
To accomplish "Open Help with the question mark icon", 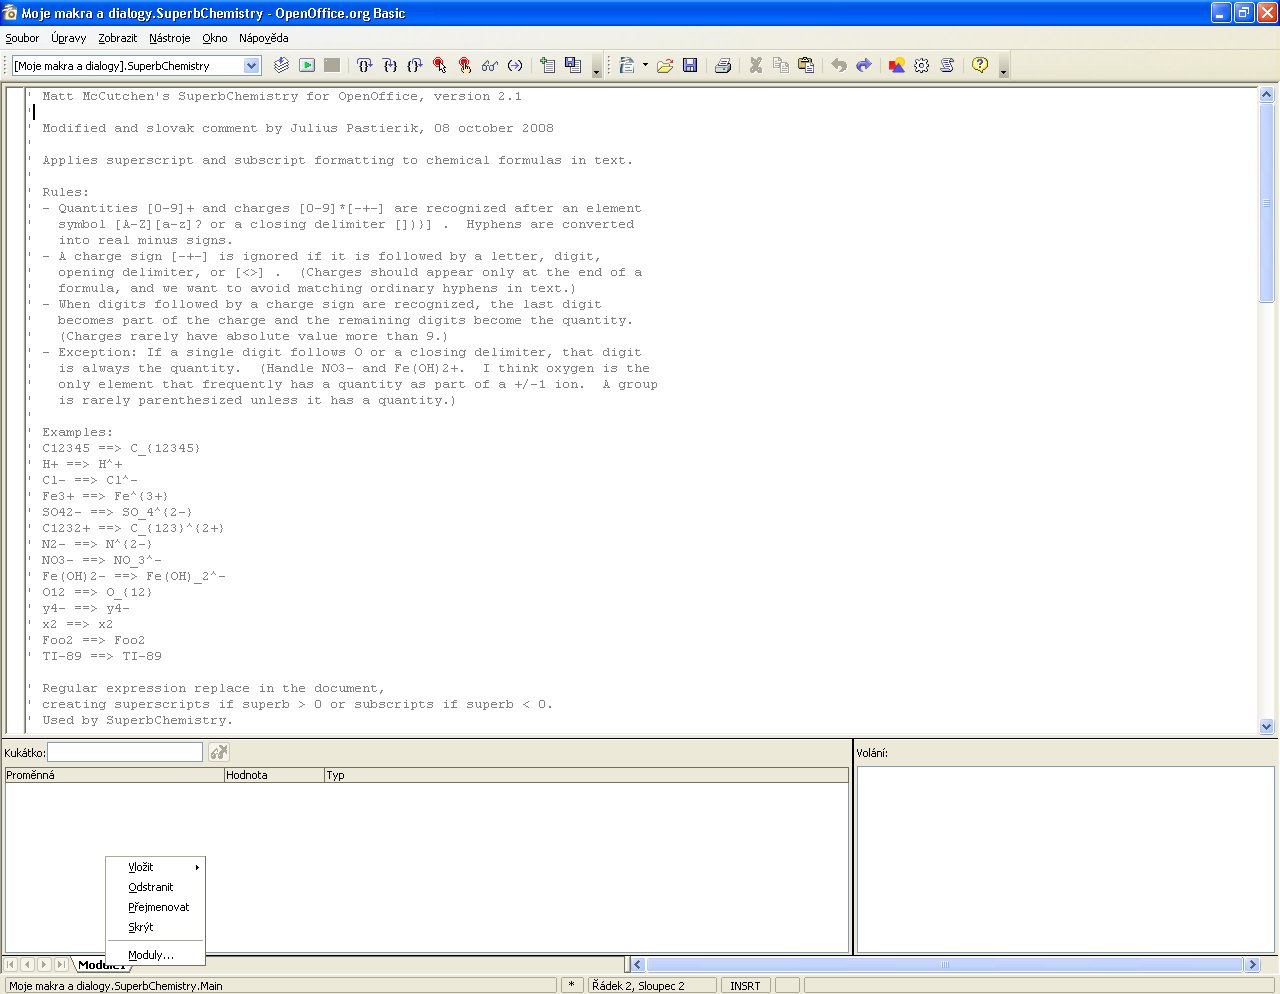I will 980,65.
